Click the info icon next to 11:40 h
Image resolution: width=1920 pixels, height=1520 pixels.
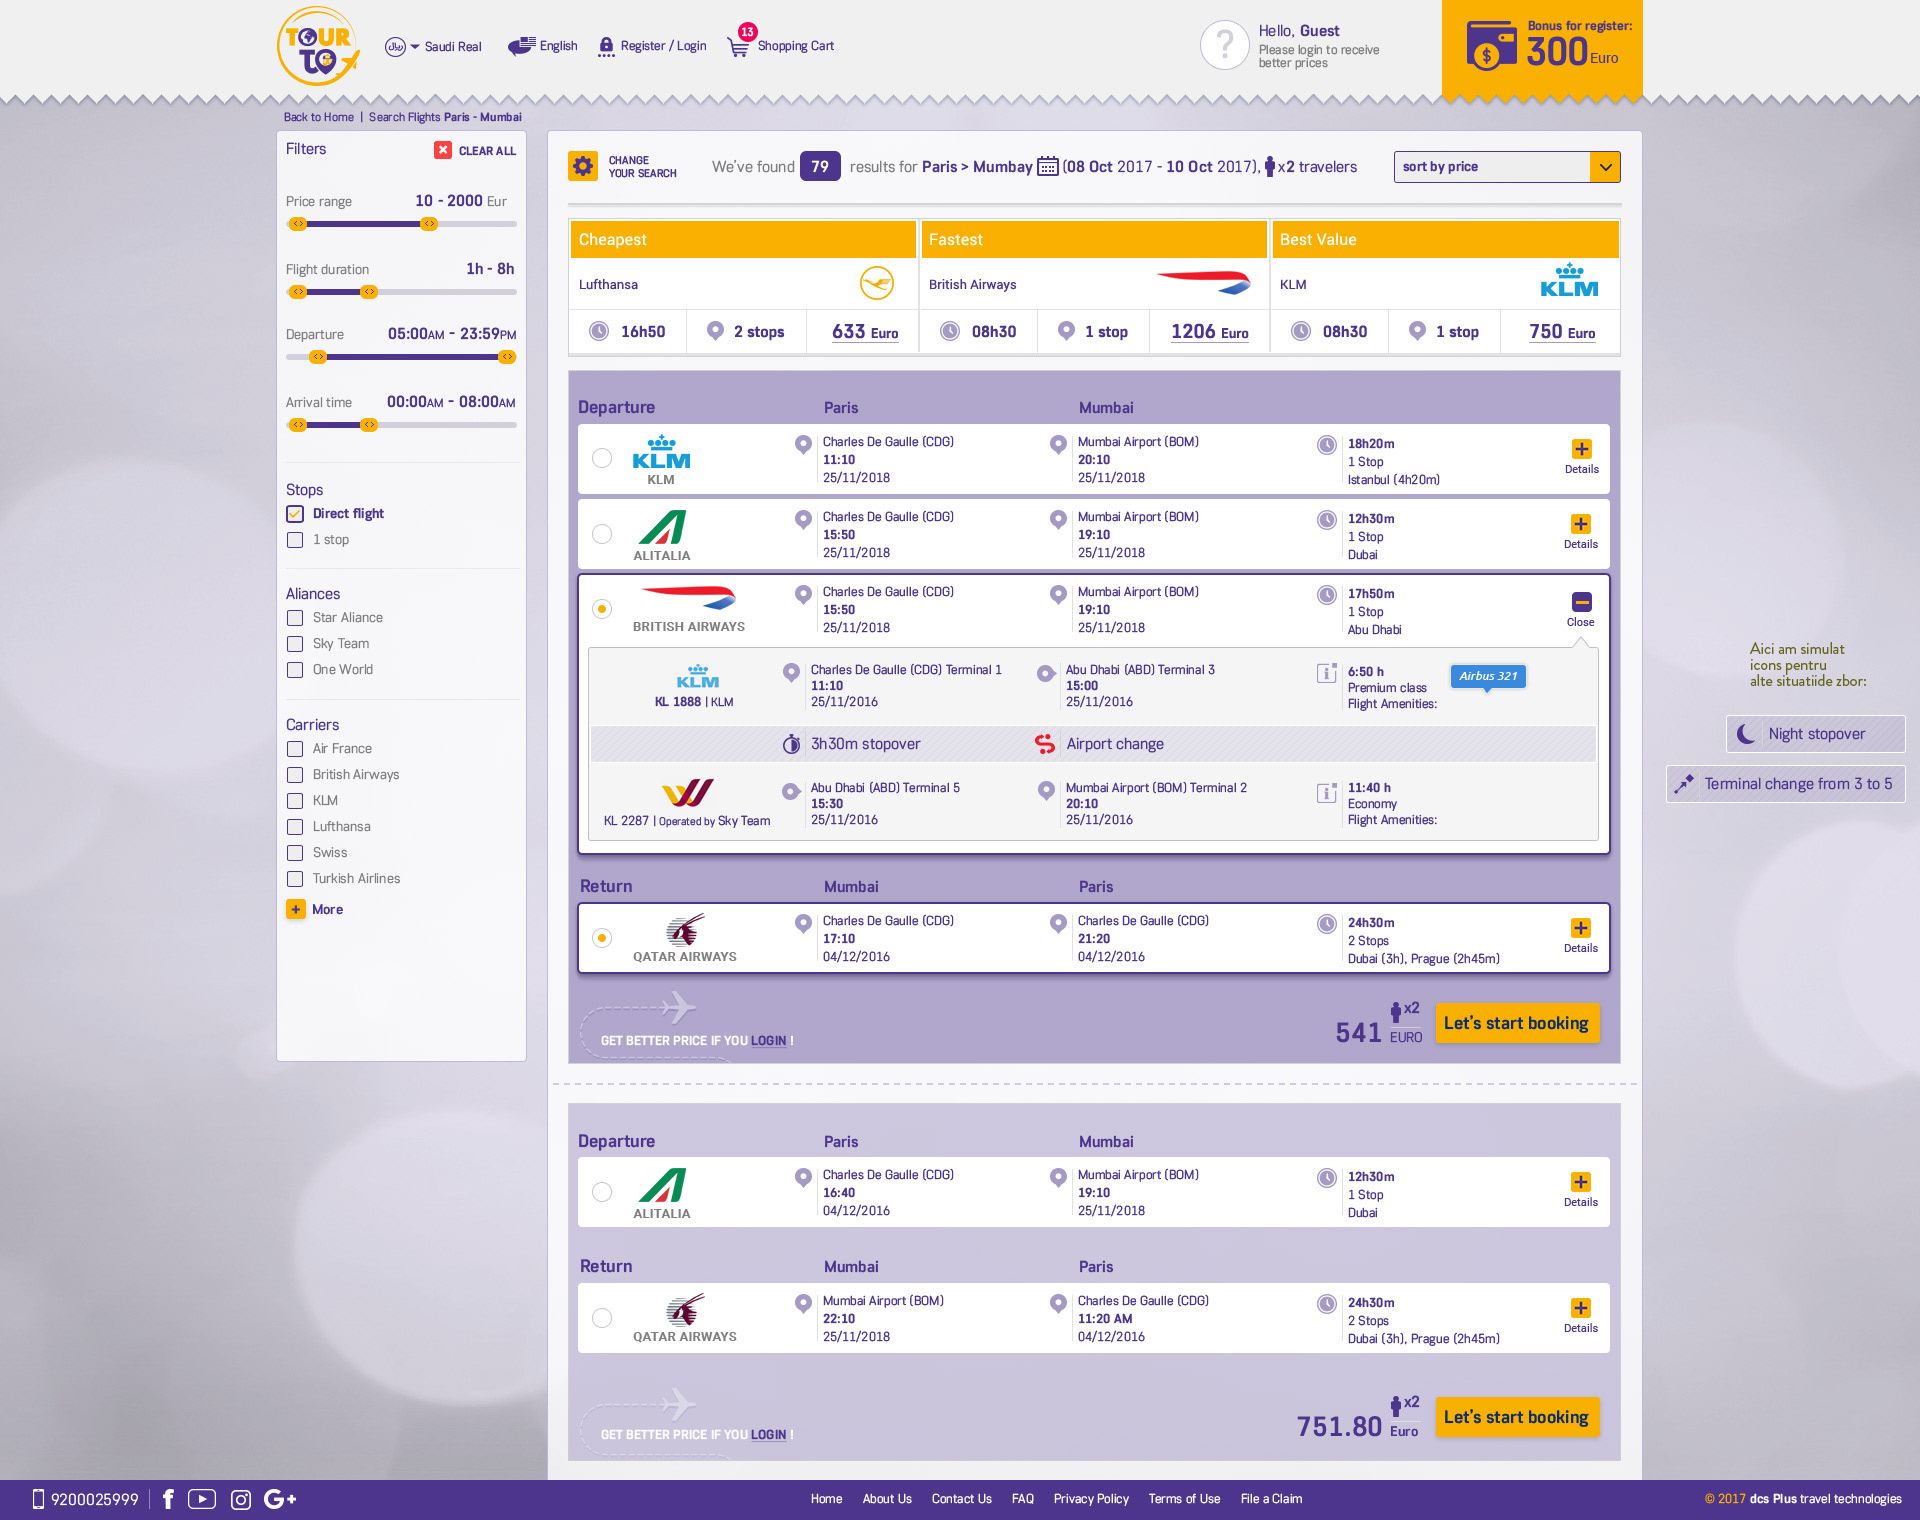[x=1327, y=793]
